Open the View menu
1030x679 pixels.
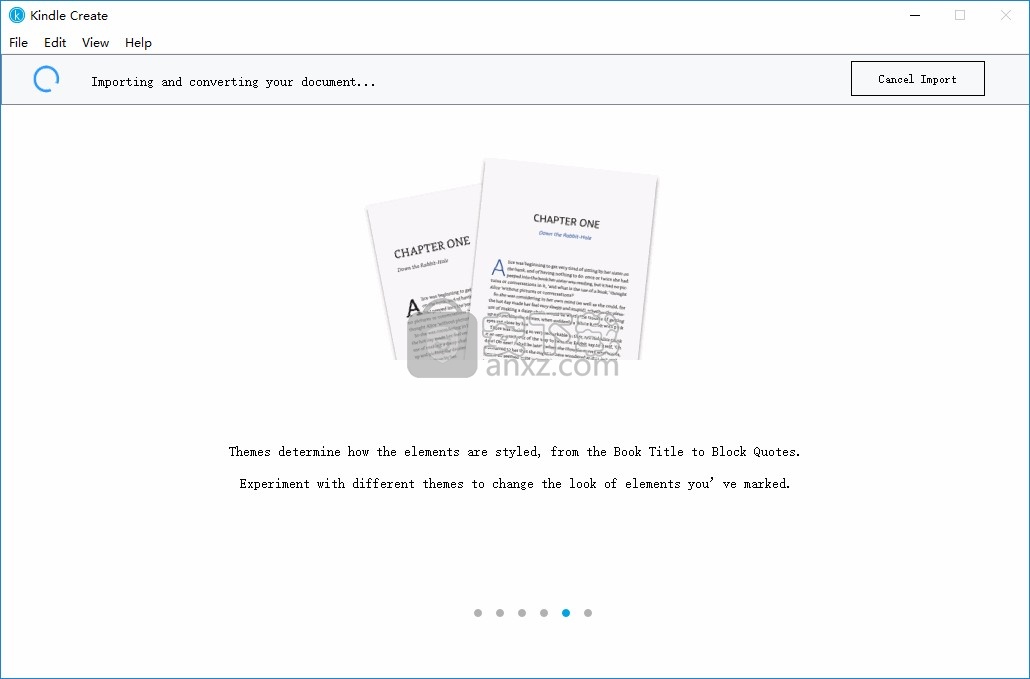click(95, 43)
